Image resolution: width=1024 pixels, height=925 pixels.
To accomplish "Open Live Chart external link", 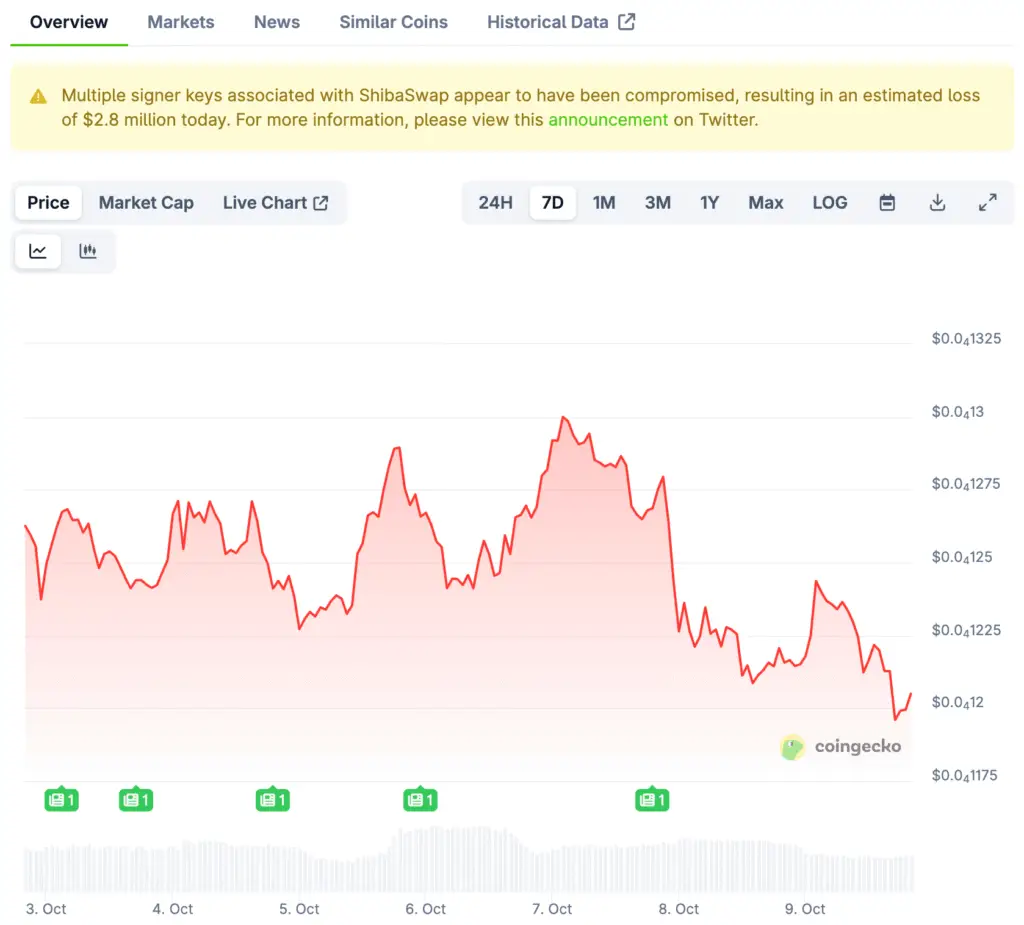I will pyautogui.click(x=275, y=203).
